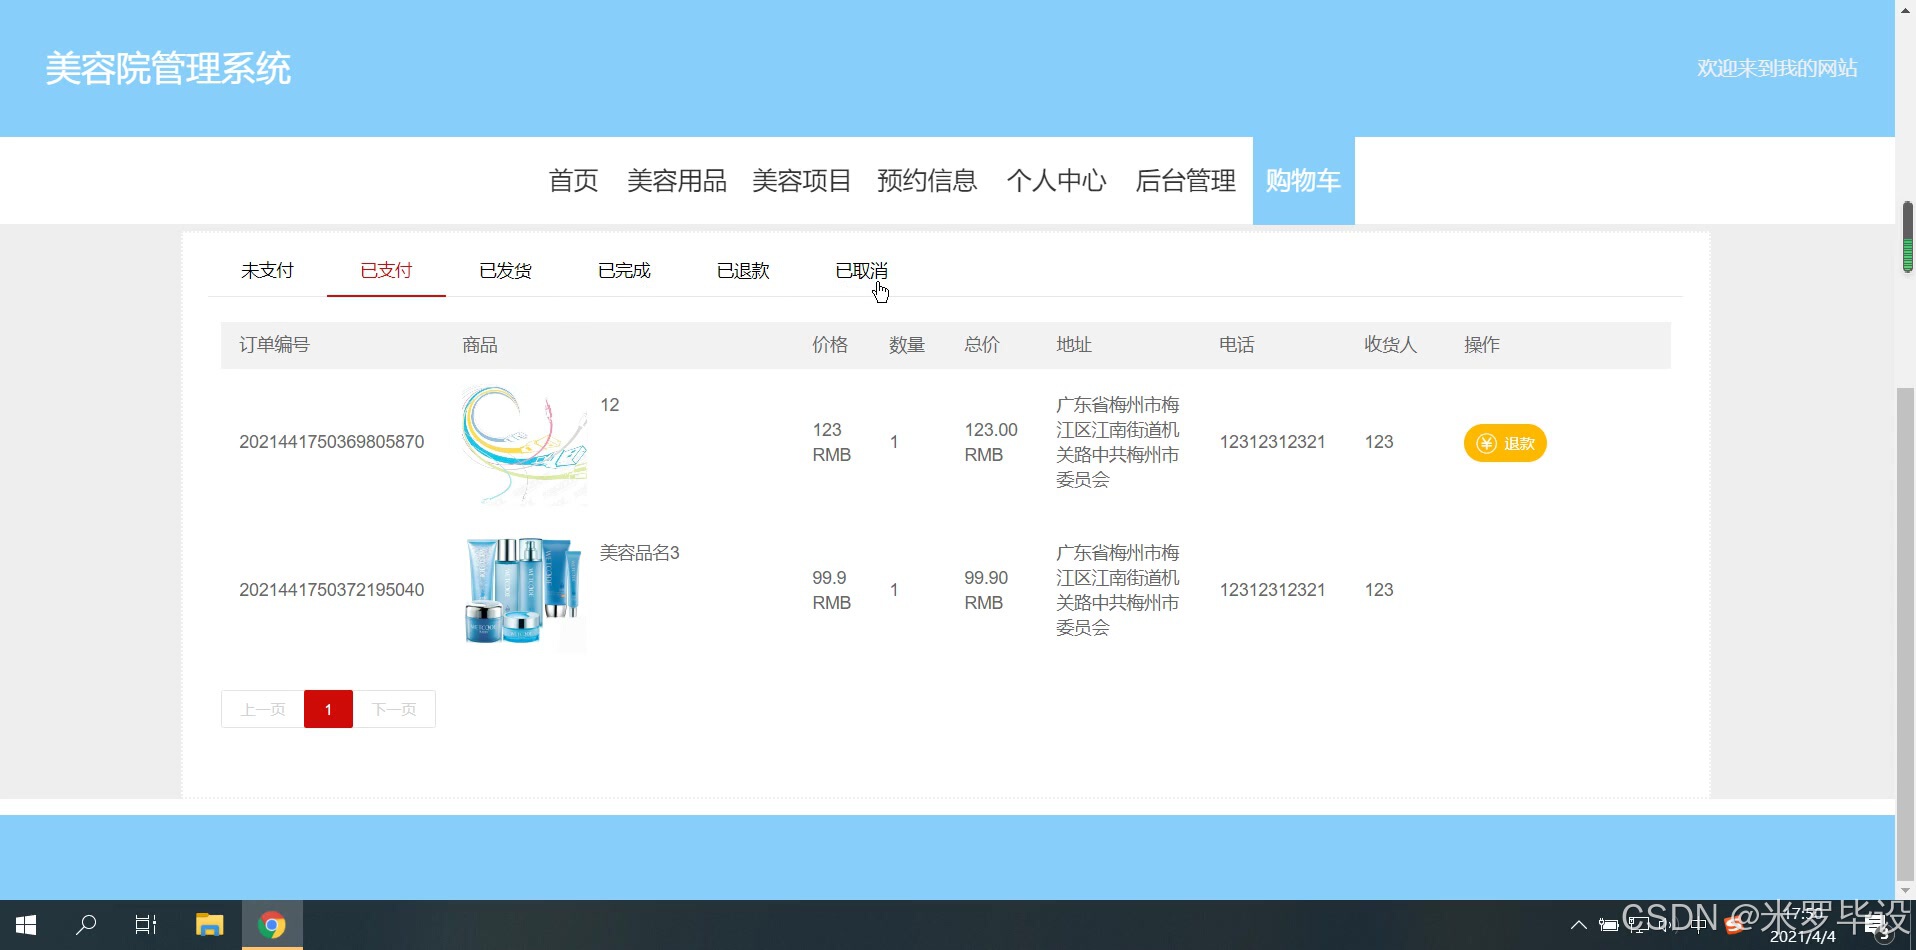This screenshot has width=1916, height=950.
Task: Click the 下一页 pagination button
Action: [394, 709]
